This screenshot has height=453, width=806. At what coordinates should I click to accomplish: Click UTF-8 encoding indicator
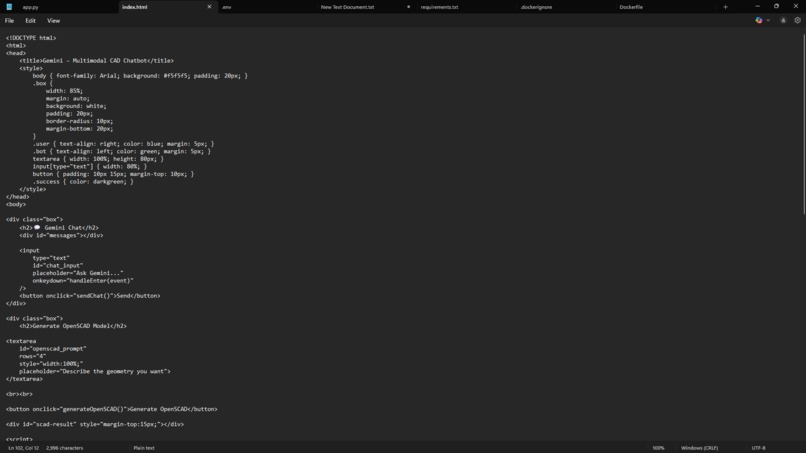click(758, 448)
